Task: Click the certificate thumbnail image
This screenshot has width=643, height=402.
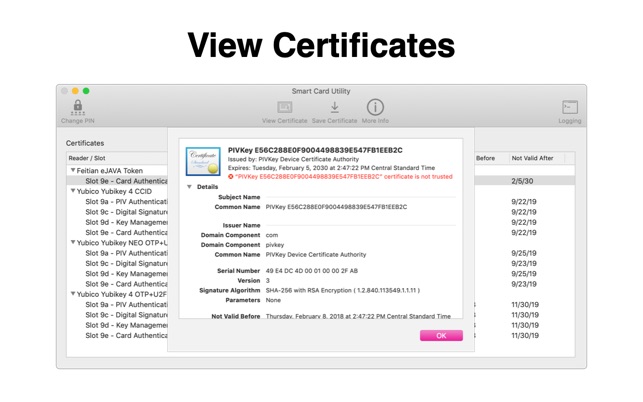Action: point(203,161)
